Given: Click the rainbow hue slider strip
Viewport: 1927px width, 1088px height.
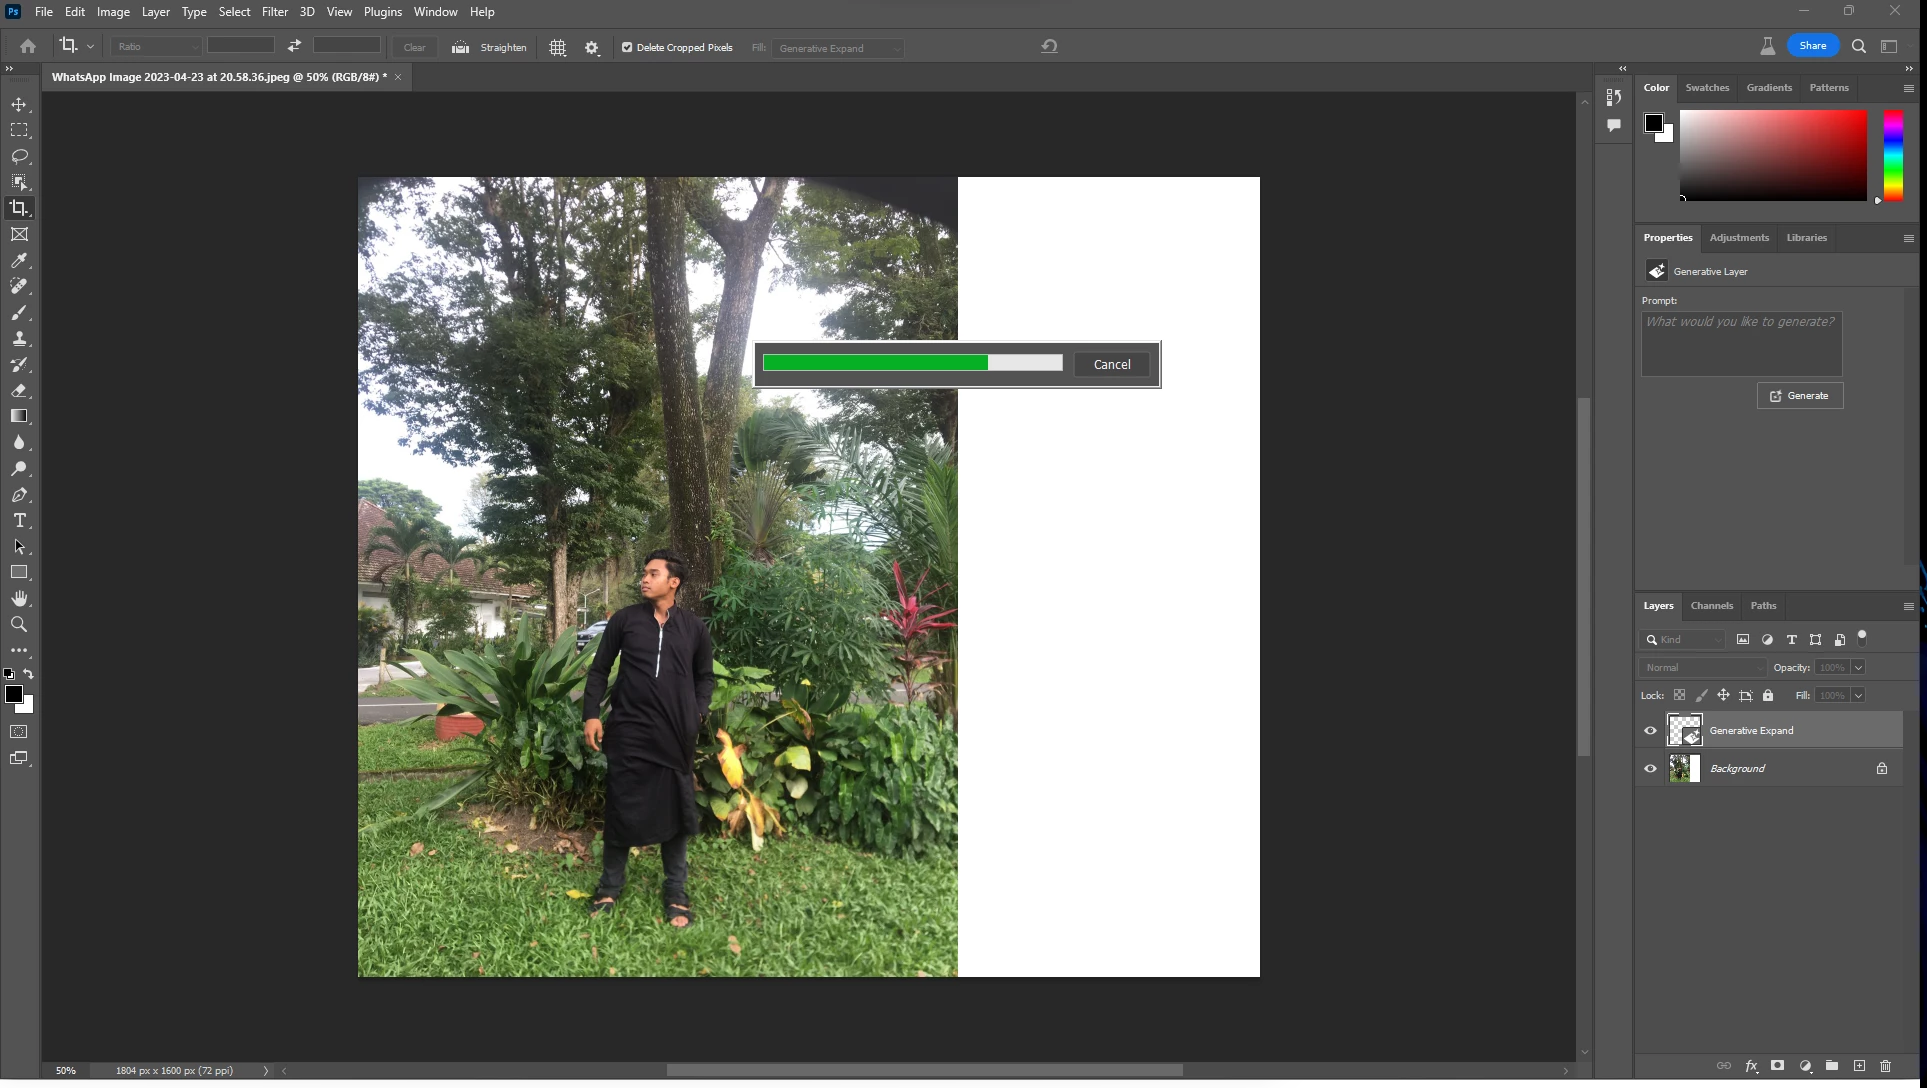Looking at the screenshot, I should [x=1892, y=155].
